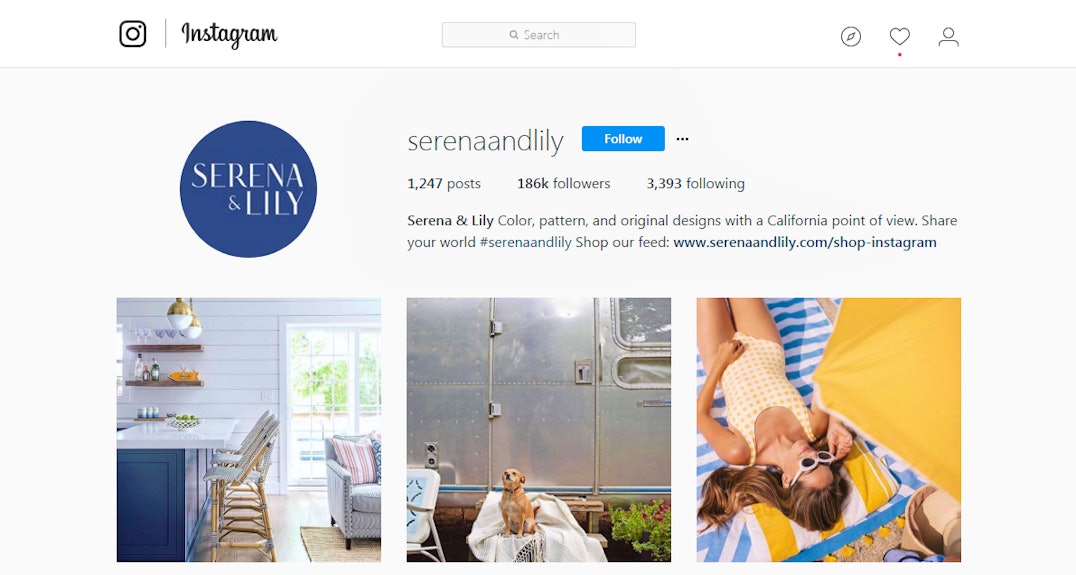The height and width of the screenshot is (575, 1076).
Task: Click the 1,247 posts count
Action: pyautogui.click(x=444, y=183)
